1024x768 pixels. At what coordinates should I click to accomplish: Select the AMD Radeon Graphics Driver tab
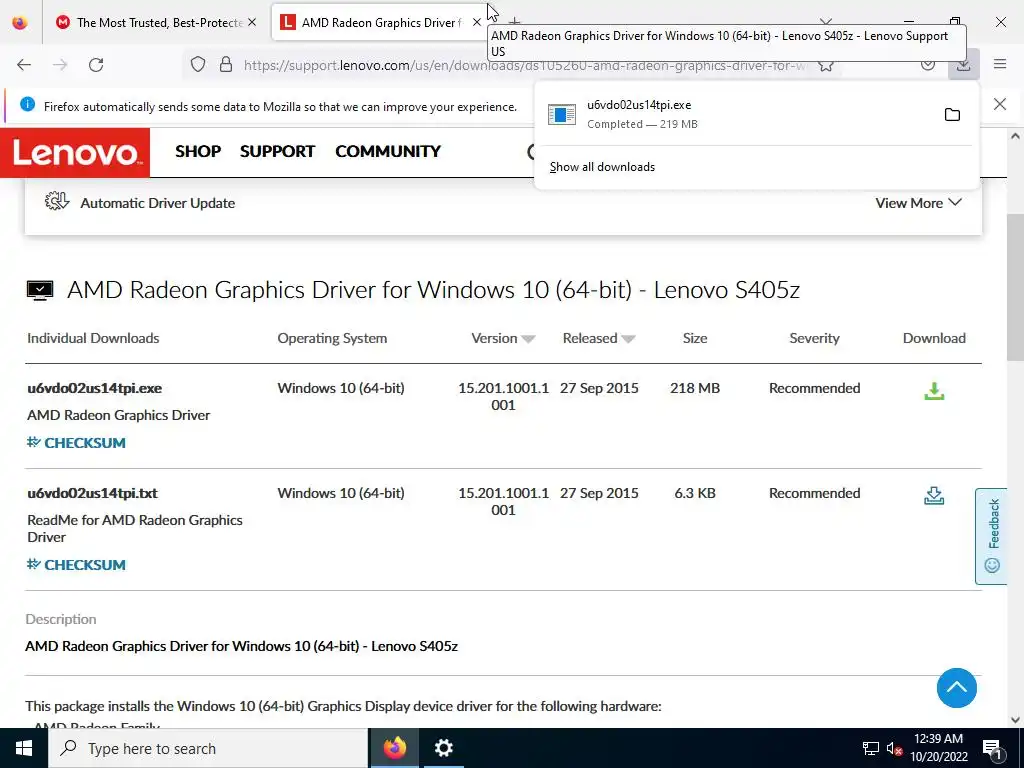[381, 22]
